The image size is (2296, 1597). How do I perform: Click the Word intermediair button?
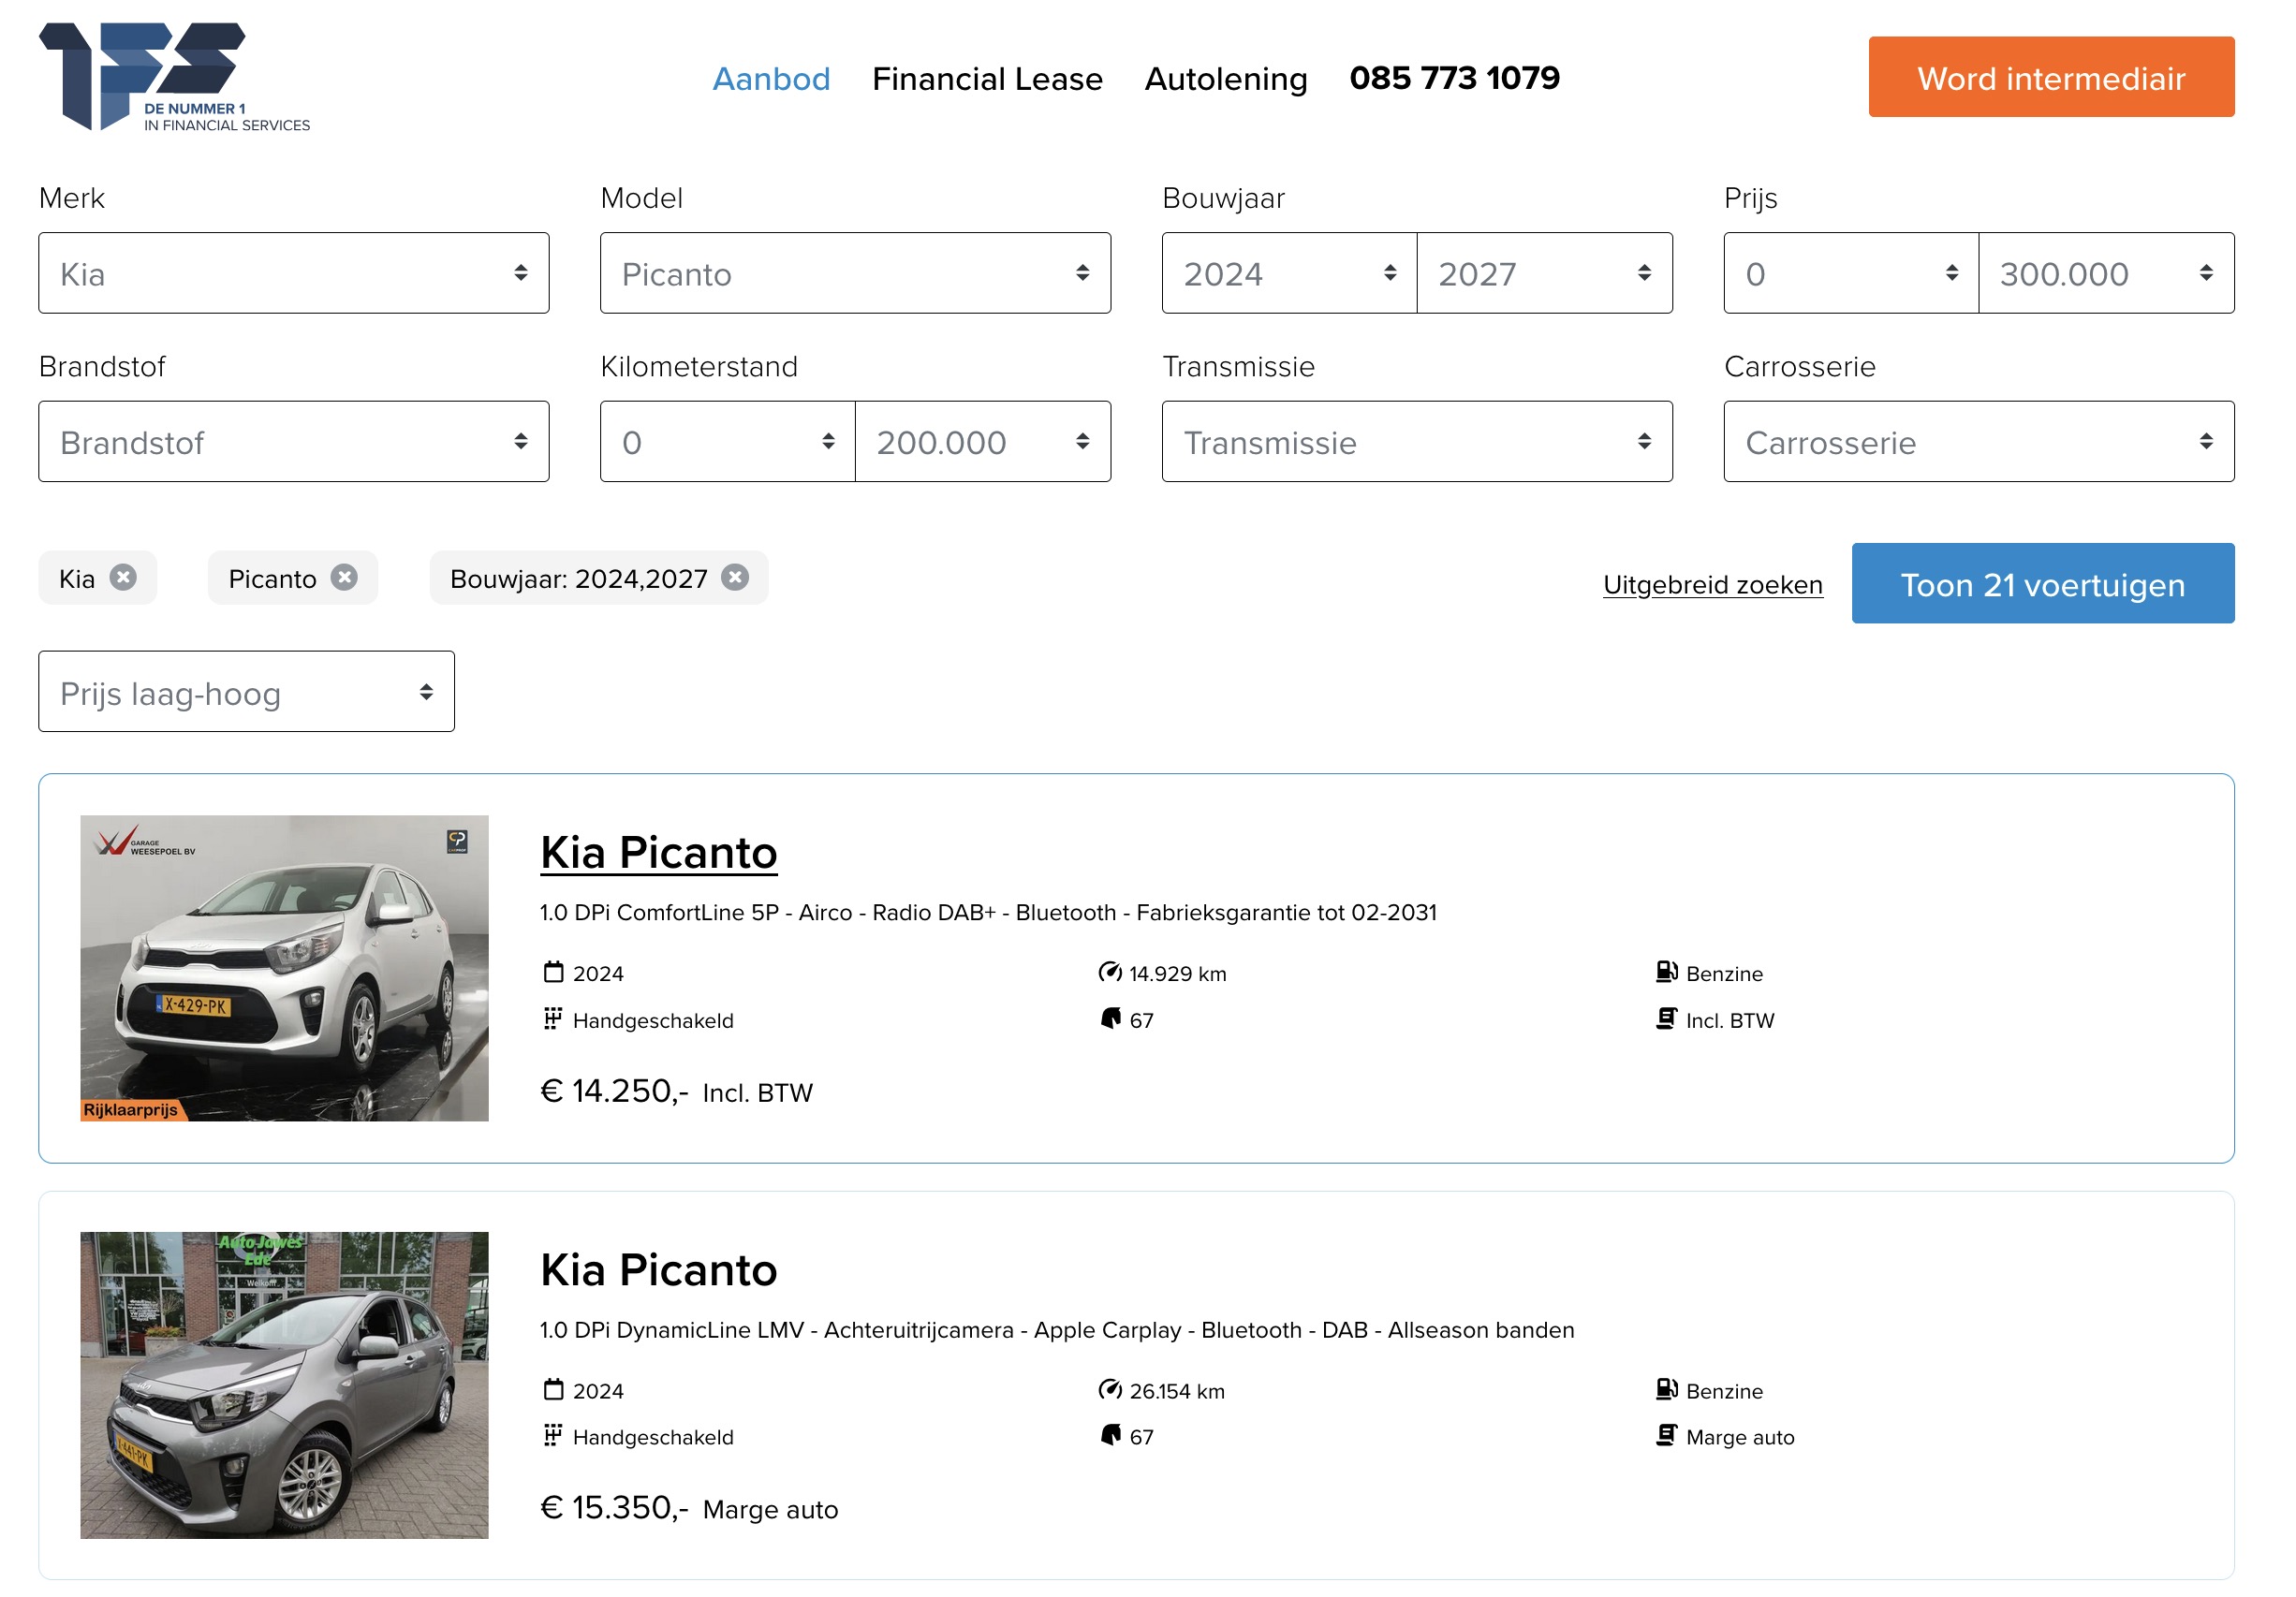click(x=2052, y=78)
